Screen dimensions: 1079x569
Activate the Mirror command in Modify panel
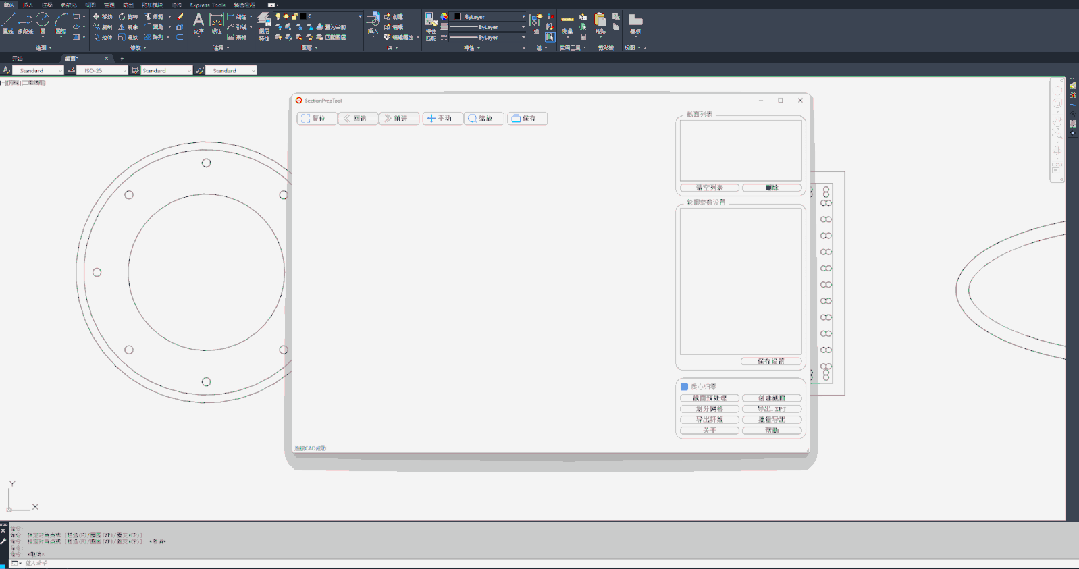129,27
